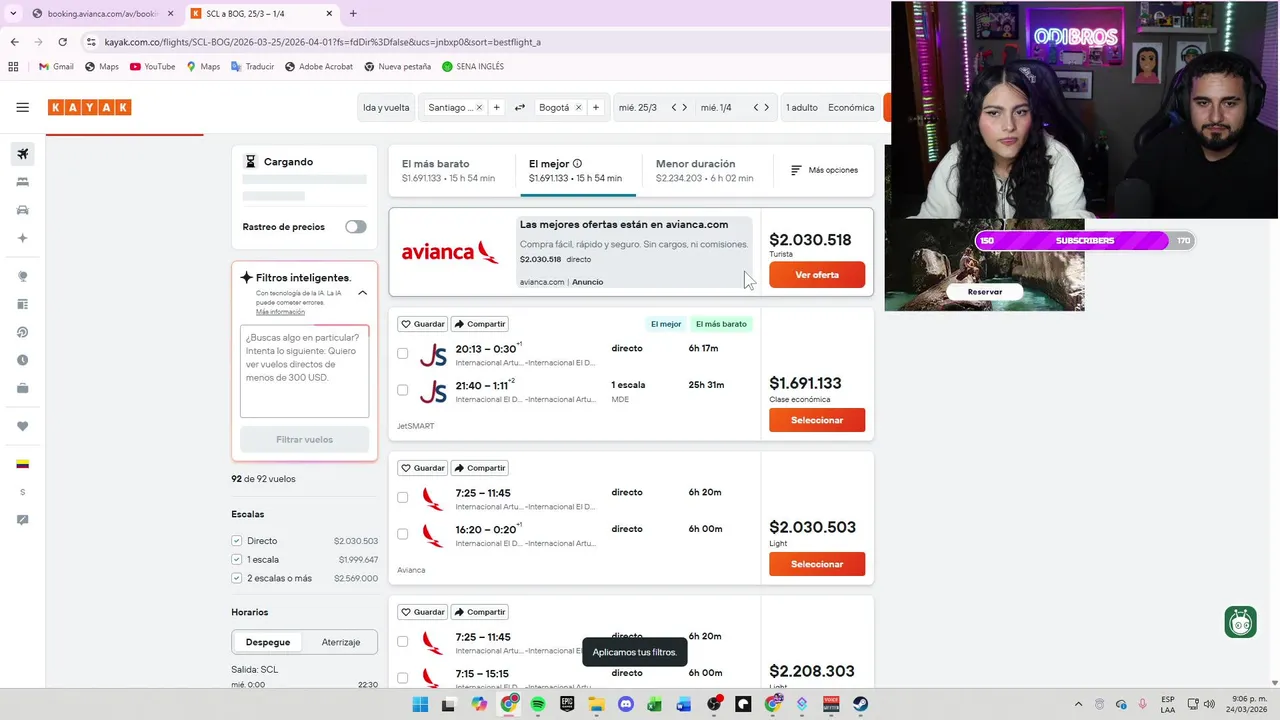The height and width of the screenshot is (720, 1280).
Task: Click the info icon beside El mejor
Action: [577, 163]
